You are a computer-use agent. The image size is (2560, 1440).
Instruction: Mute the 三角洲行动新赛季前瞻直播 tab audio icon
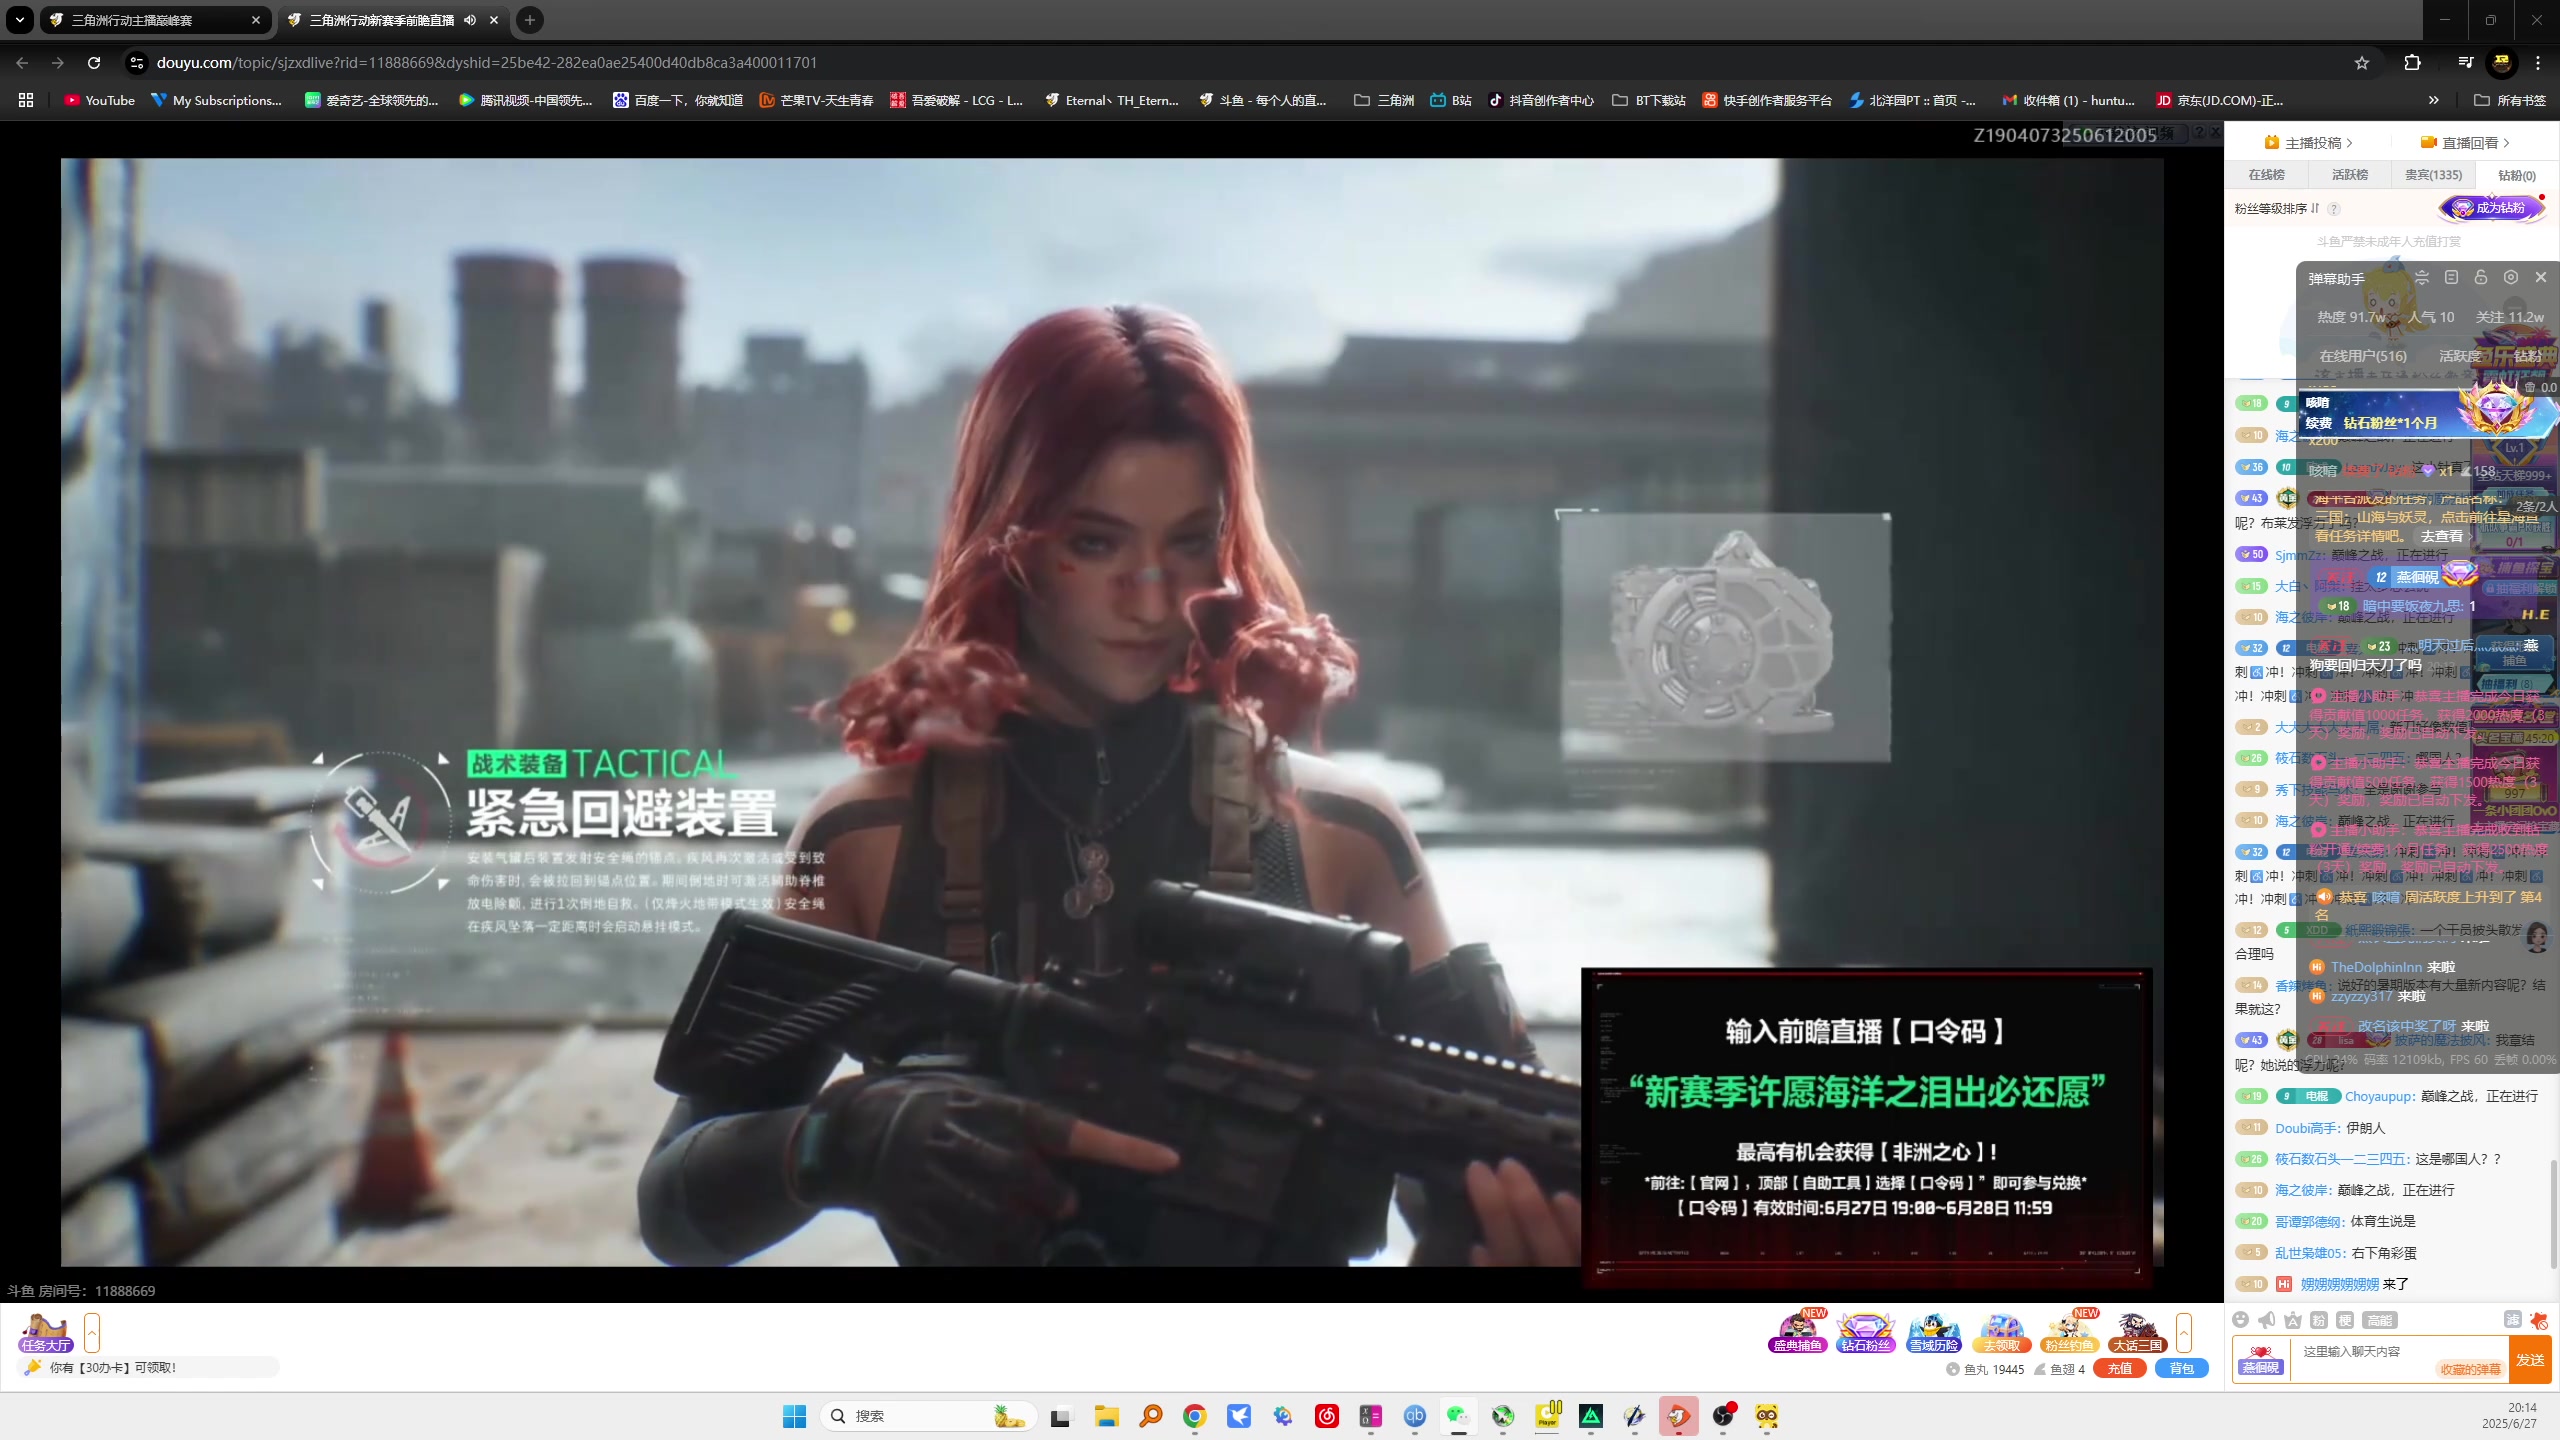(x=470, y=20)
